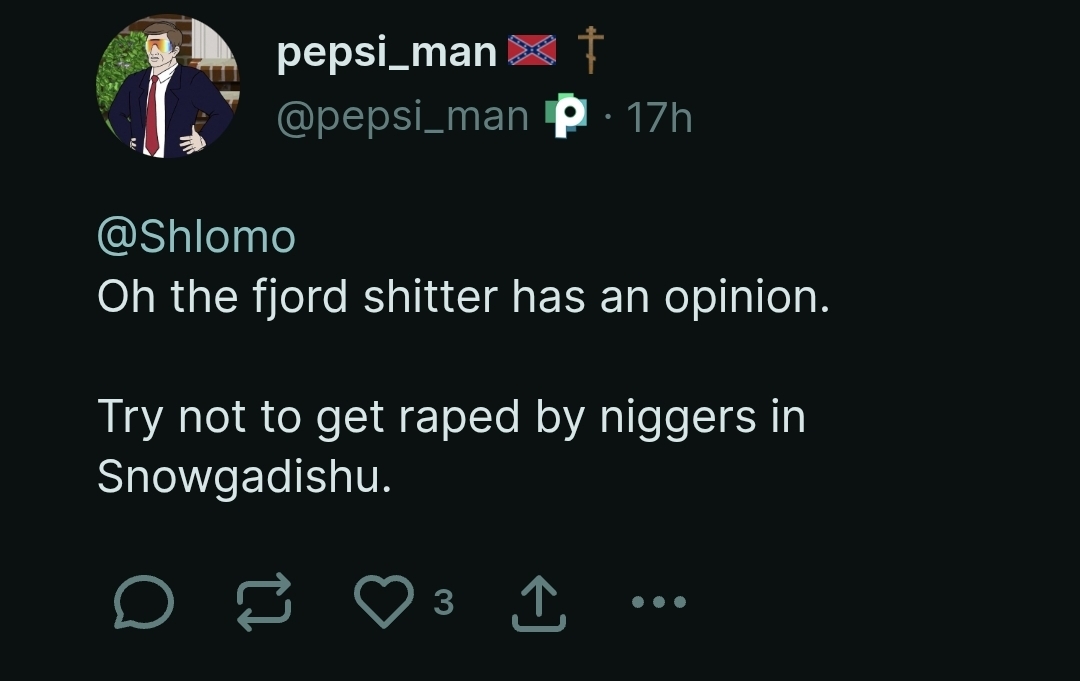Click the Confederate flag emoji

(531, 47)
